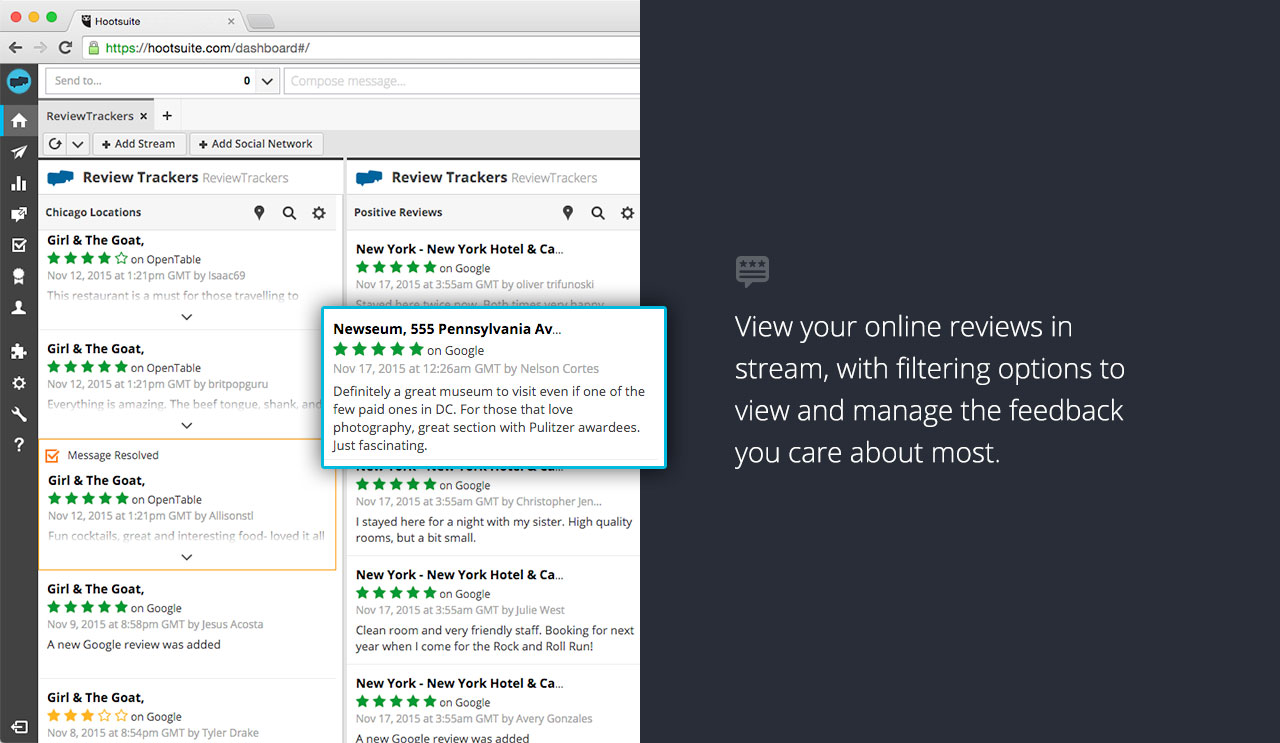Image resolution: width=1280 pixels, height=743 pixels.
Task: Refresh streams with the reload button
Action: [55, 144]
